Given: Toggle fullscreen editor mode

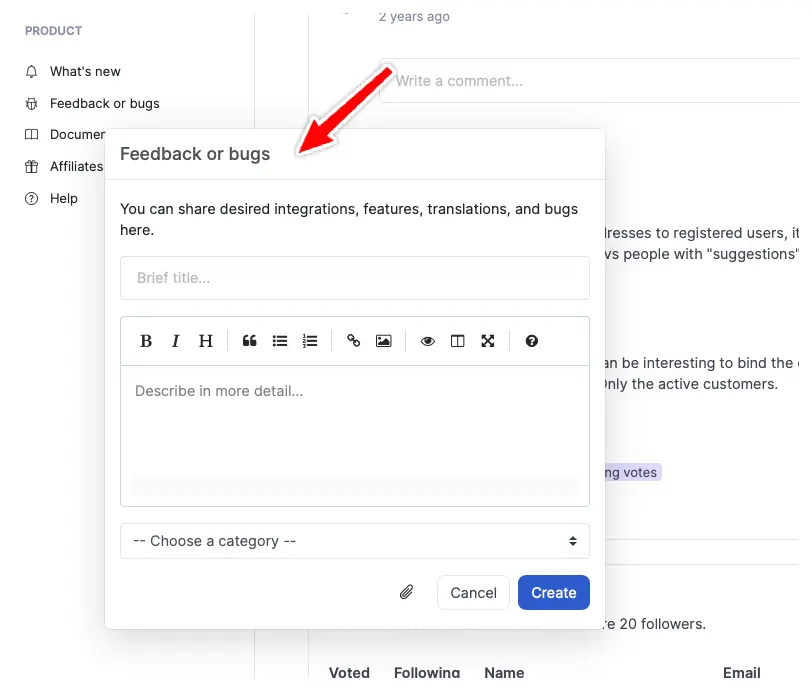Looking at the screenshot, I should point(488,341).
